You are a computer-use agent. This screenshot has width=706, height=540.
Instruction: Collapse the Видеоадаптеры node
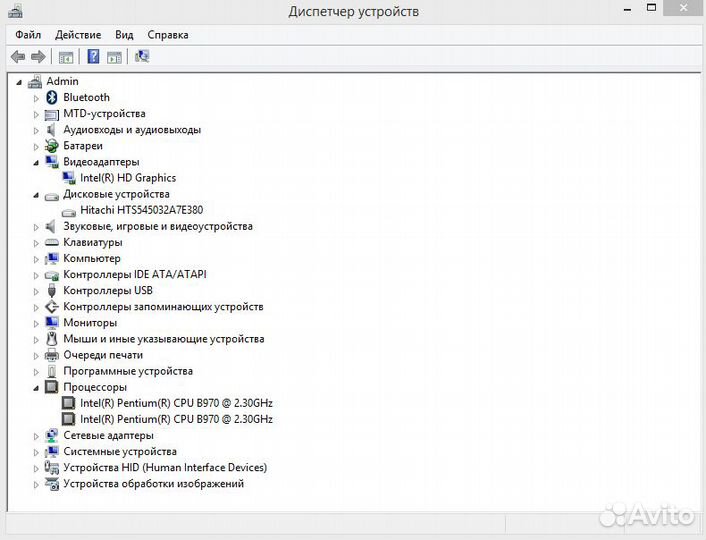pyautogui.click(x=36, y=163)
